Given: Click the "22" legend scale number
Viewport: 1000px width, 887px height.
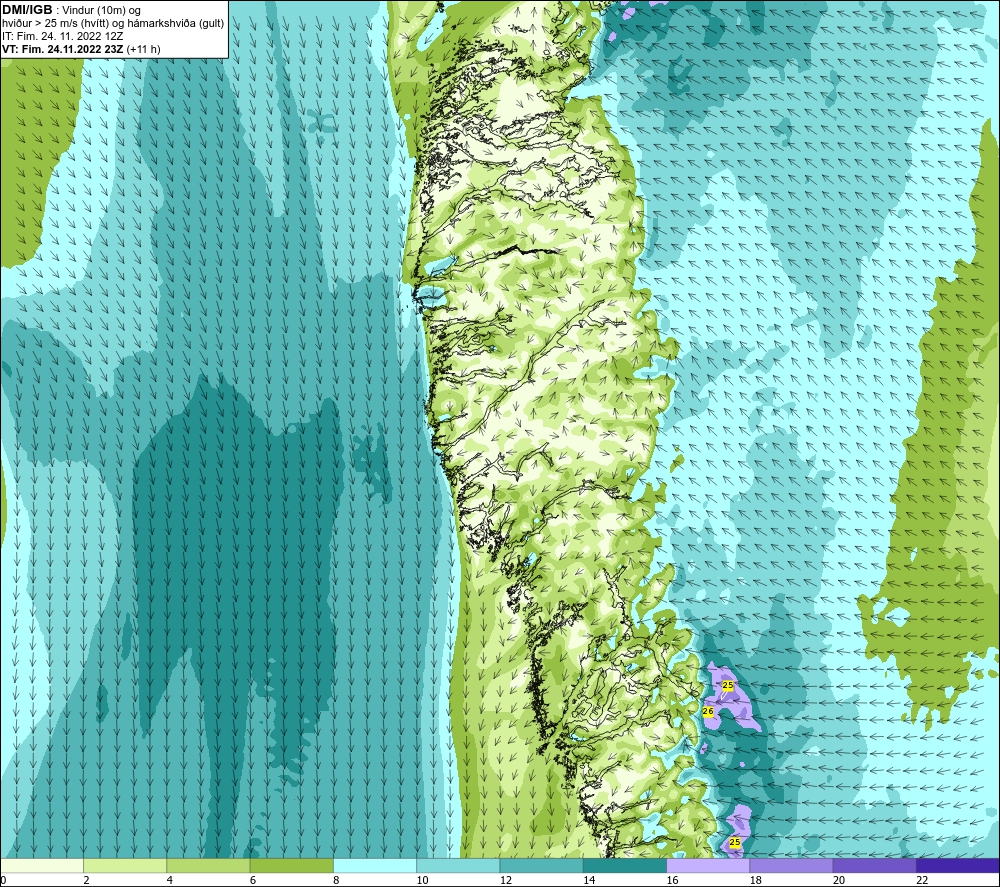Looking at the screenshot, I should pyautogui.click(x=922, y=880).
